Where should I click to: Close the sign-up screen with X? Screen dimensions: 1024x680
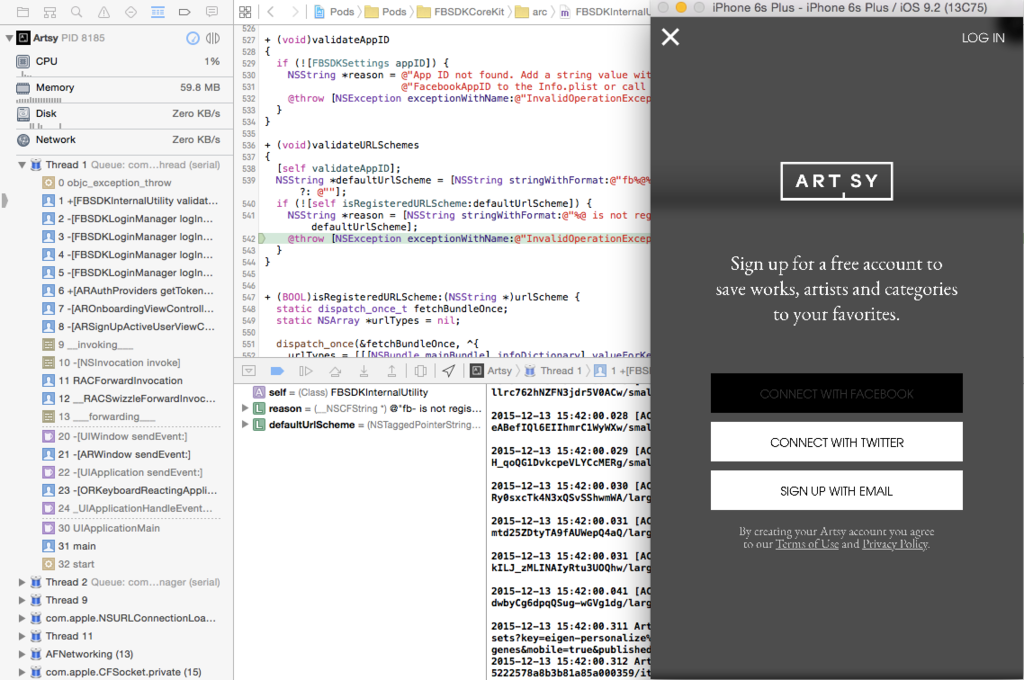click(x=670, y=37)
